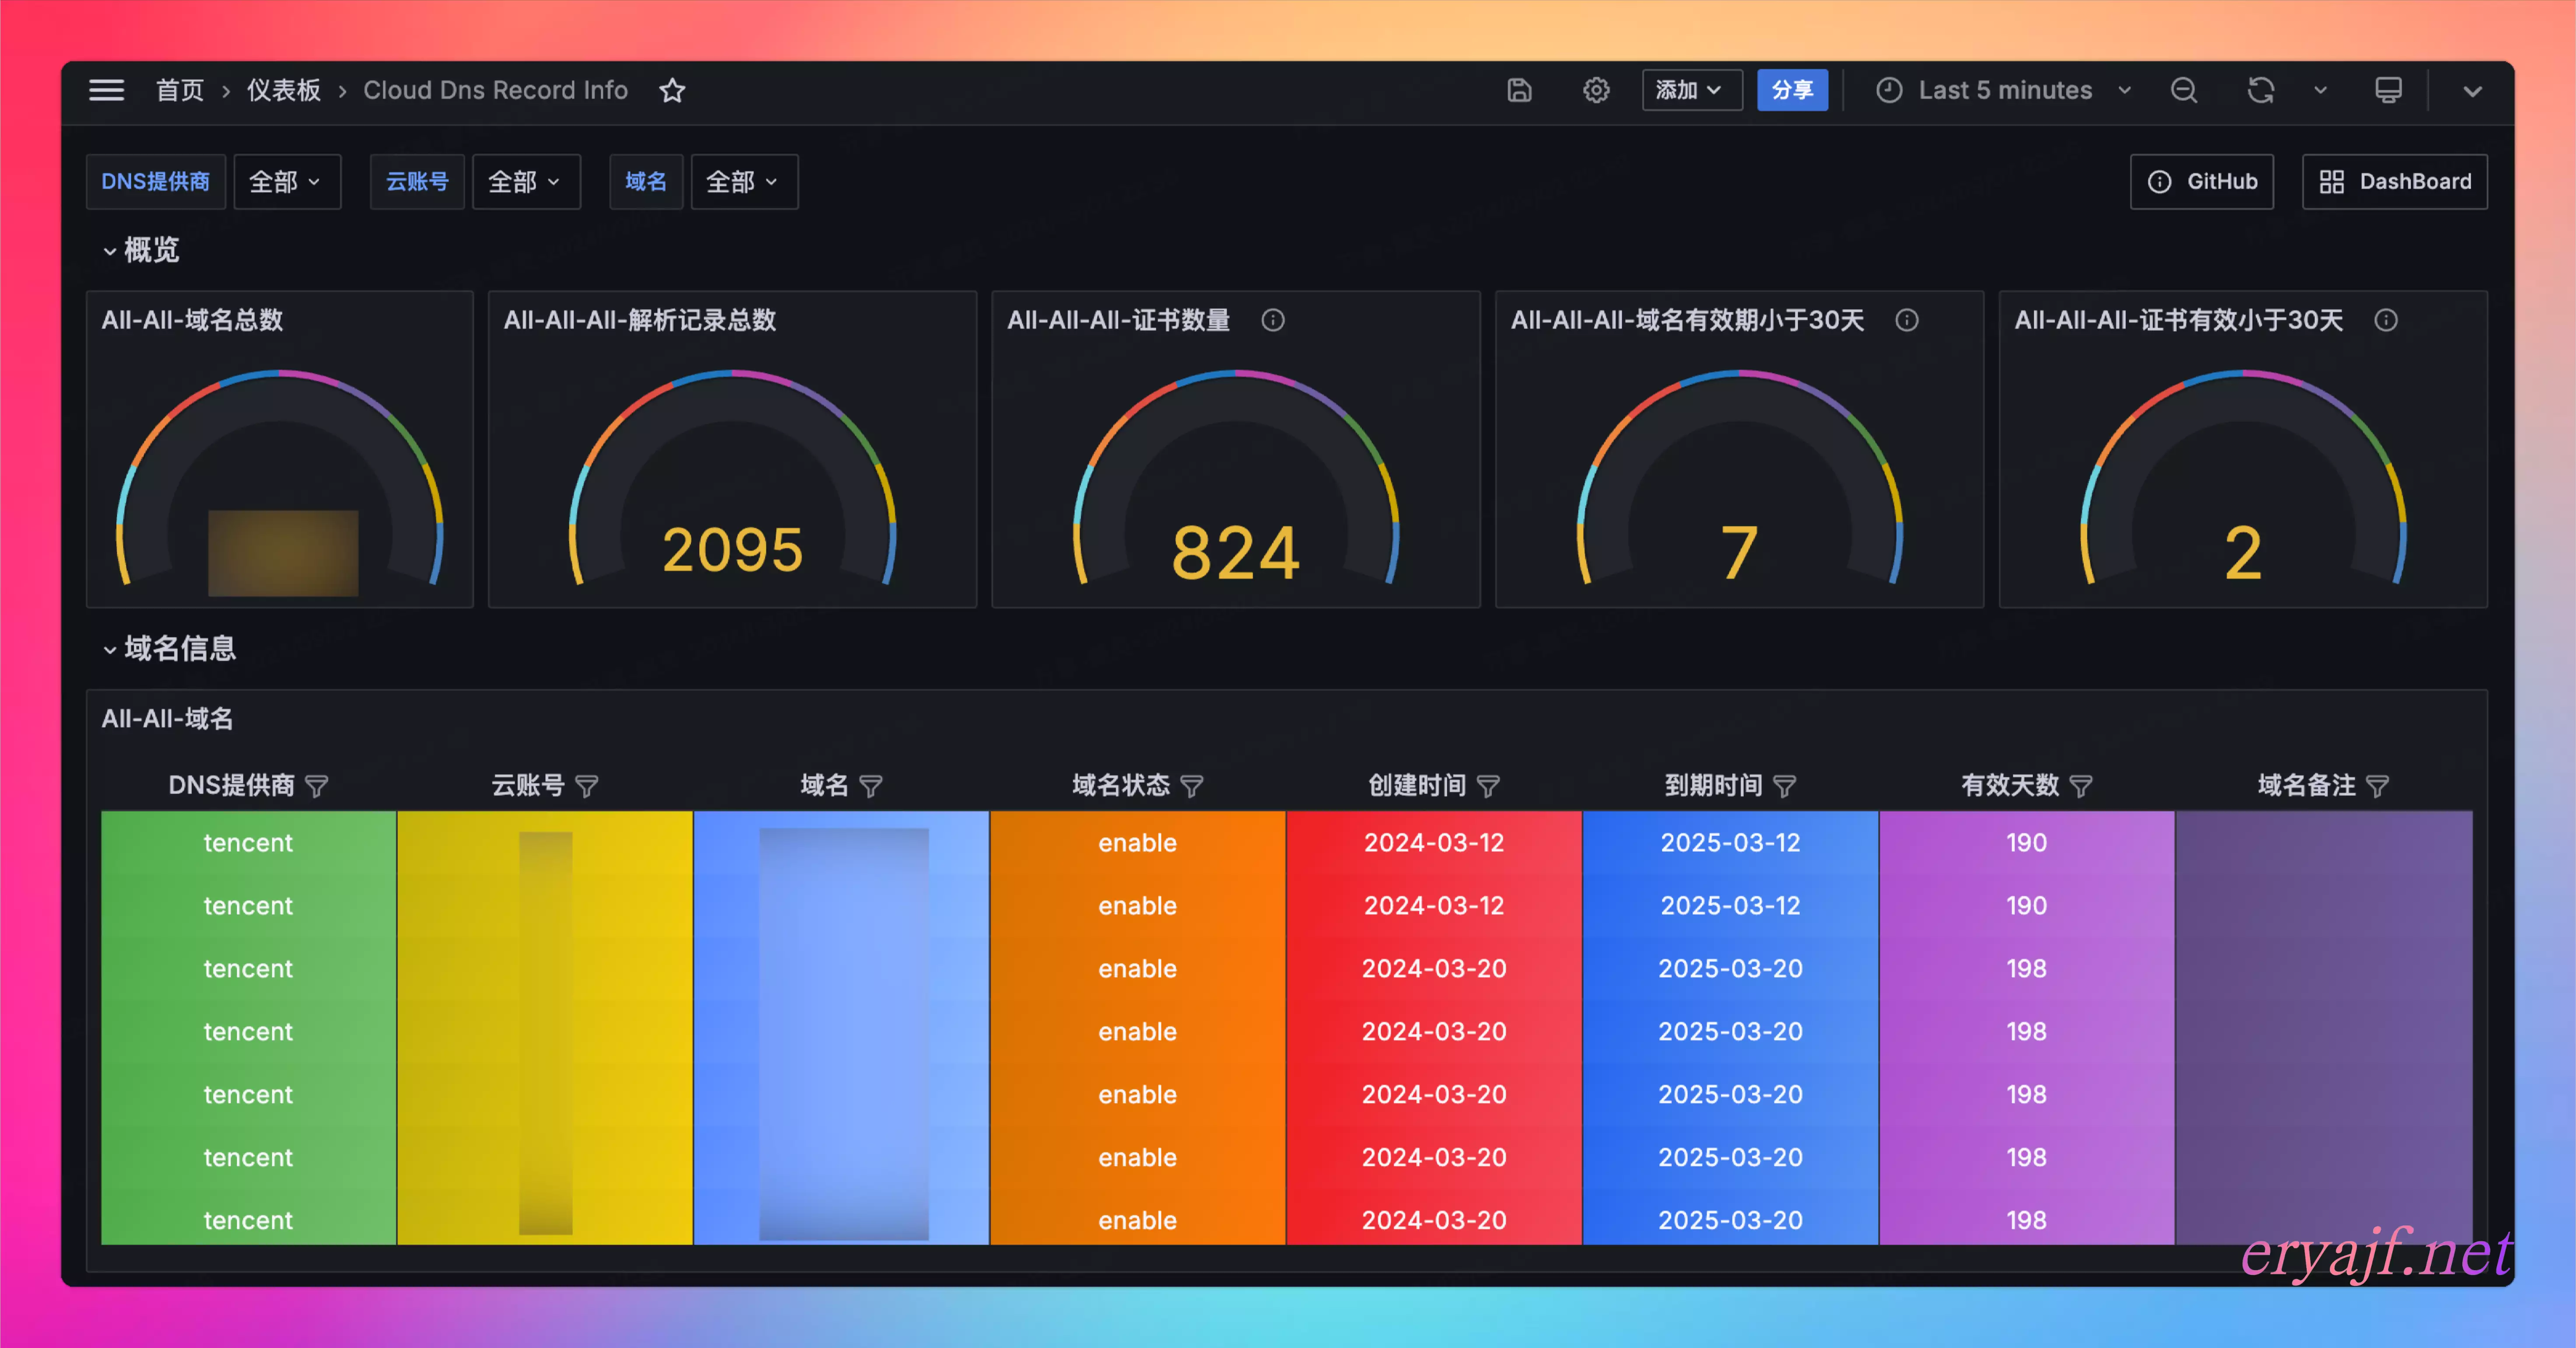Star the Cloud Dns Record Info dashboard
2576x1348 pixels.
click(x=672, y=91)
